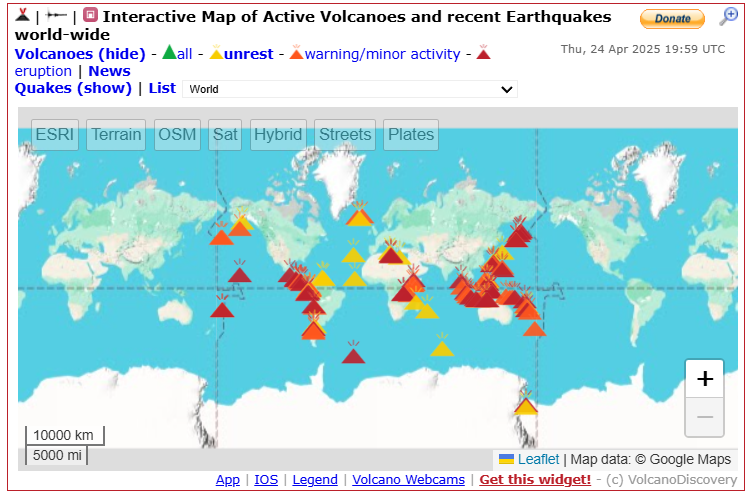Image resolution: width=746 pixels, height=495 pixels.
Task: Click the yellow 'unrest' triangle legend icon
Action: coord(216,52)
